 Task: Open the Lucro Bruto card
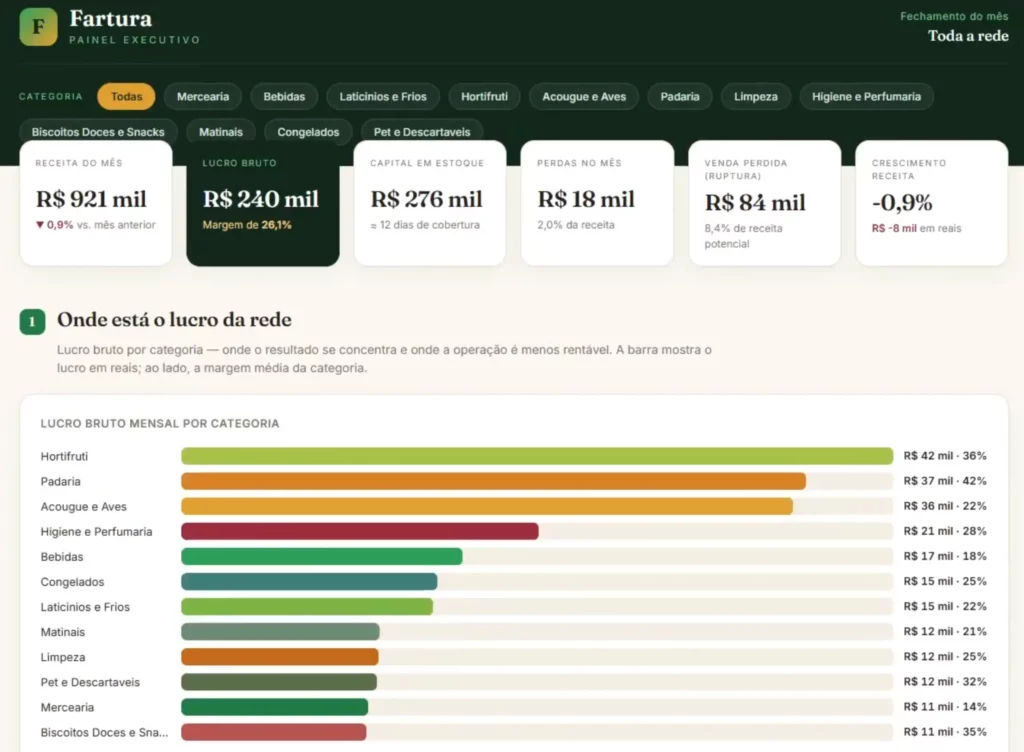pos(263,203)
